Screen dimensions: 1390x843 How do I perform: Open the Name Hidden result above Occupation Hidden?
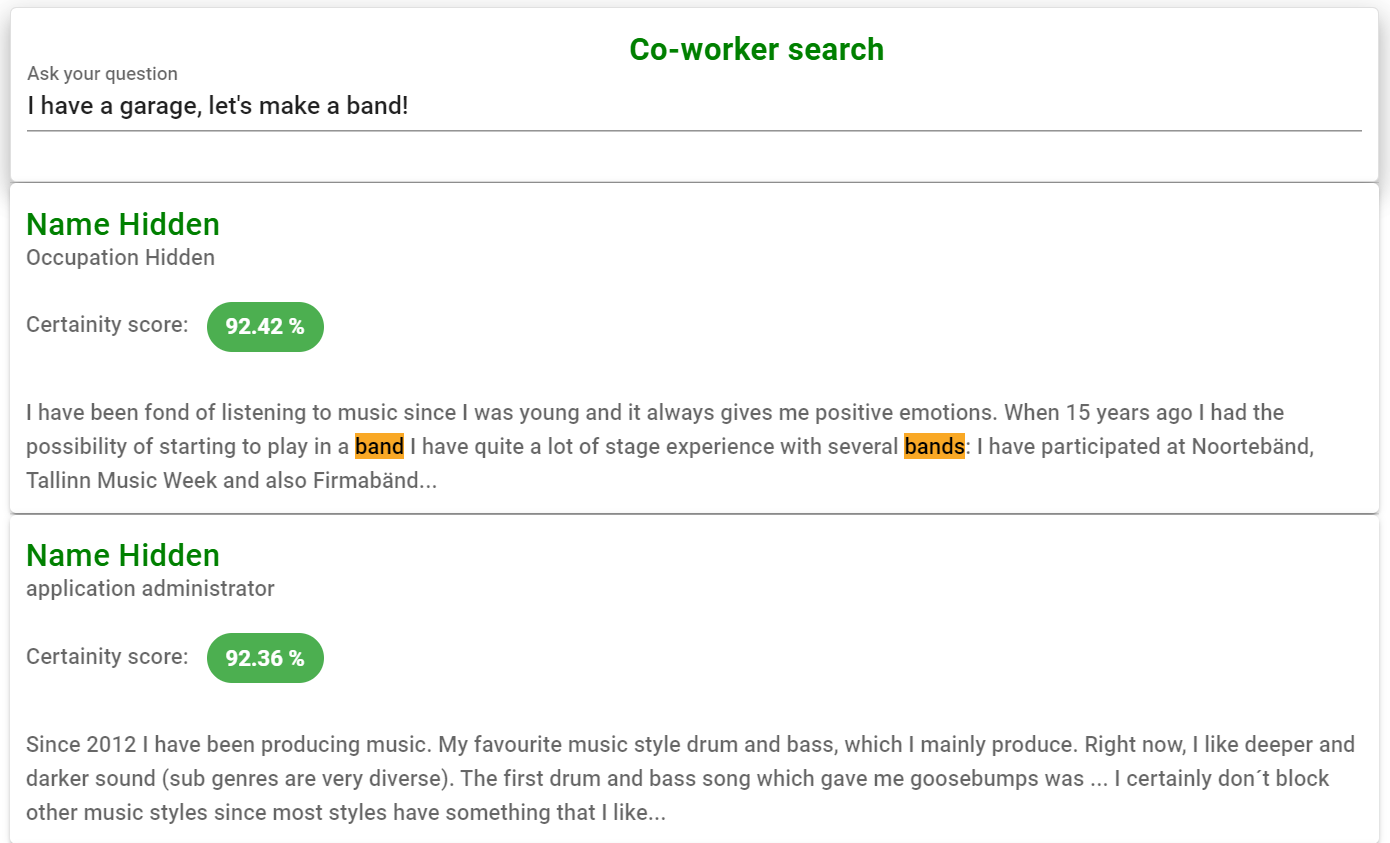click(x=123, y=224)
